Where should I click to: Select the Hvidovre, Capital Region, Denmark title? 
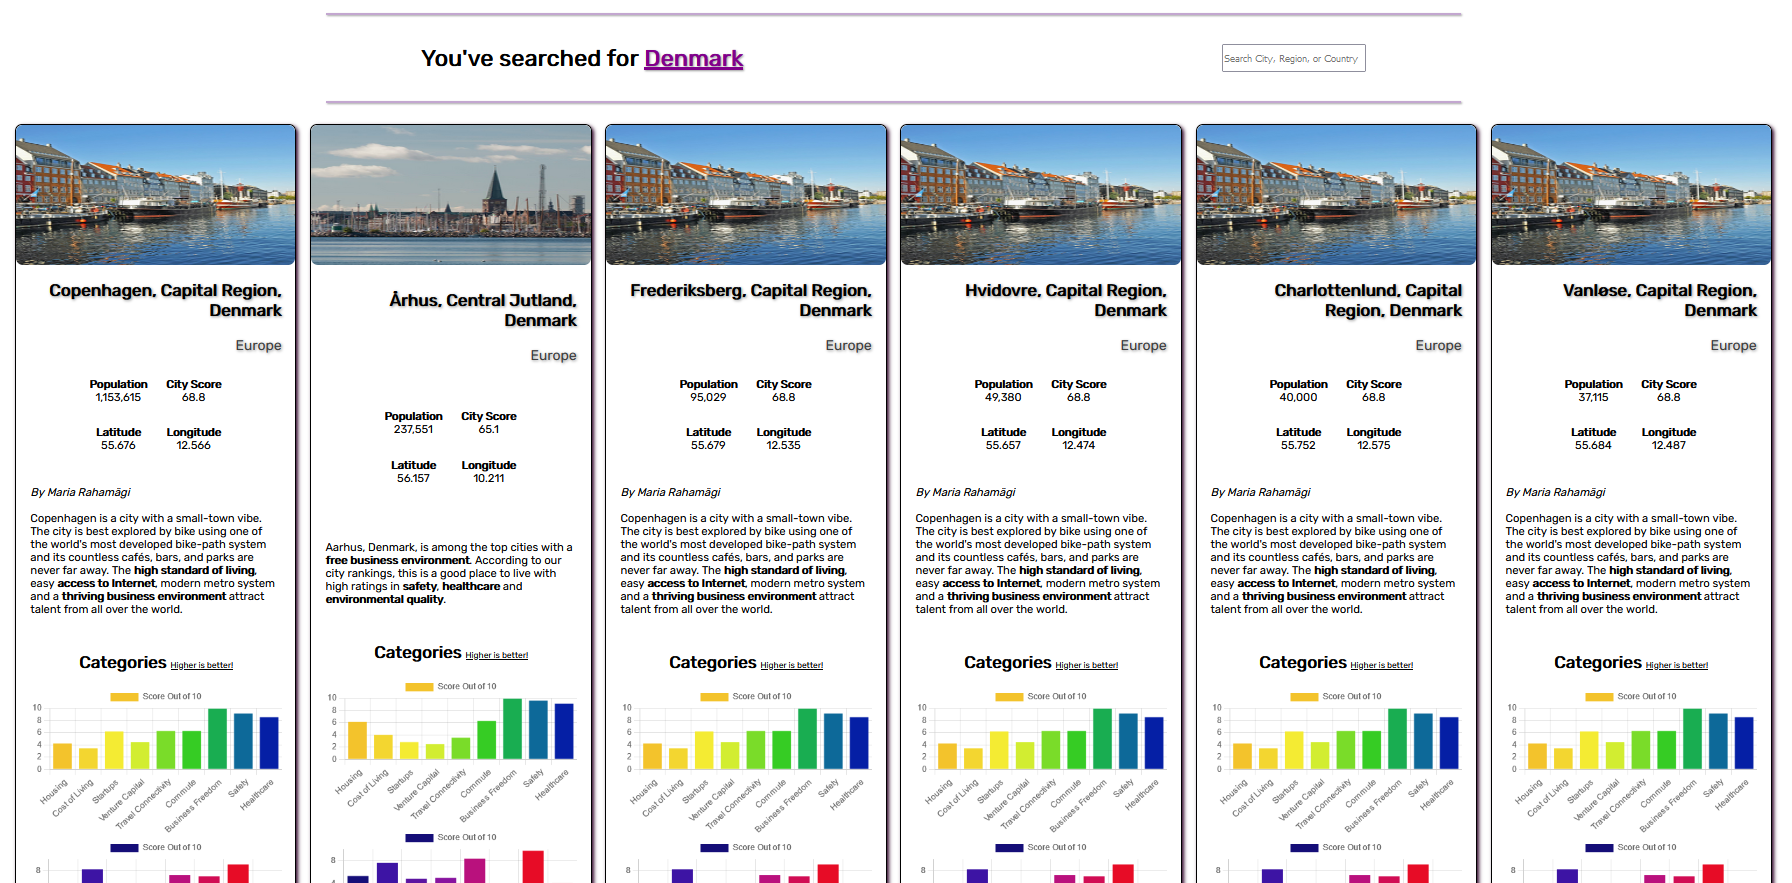(x=1066, y=300)
